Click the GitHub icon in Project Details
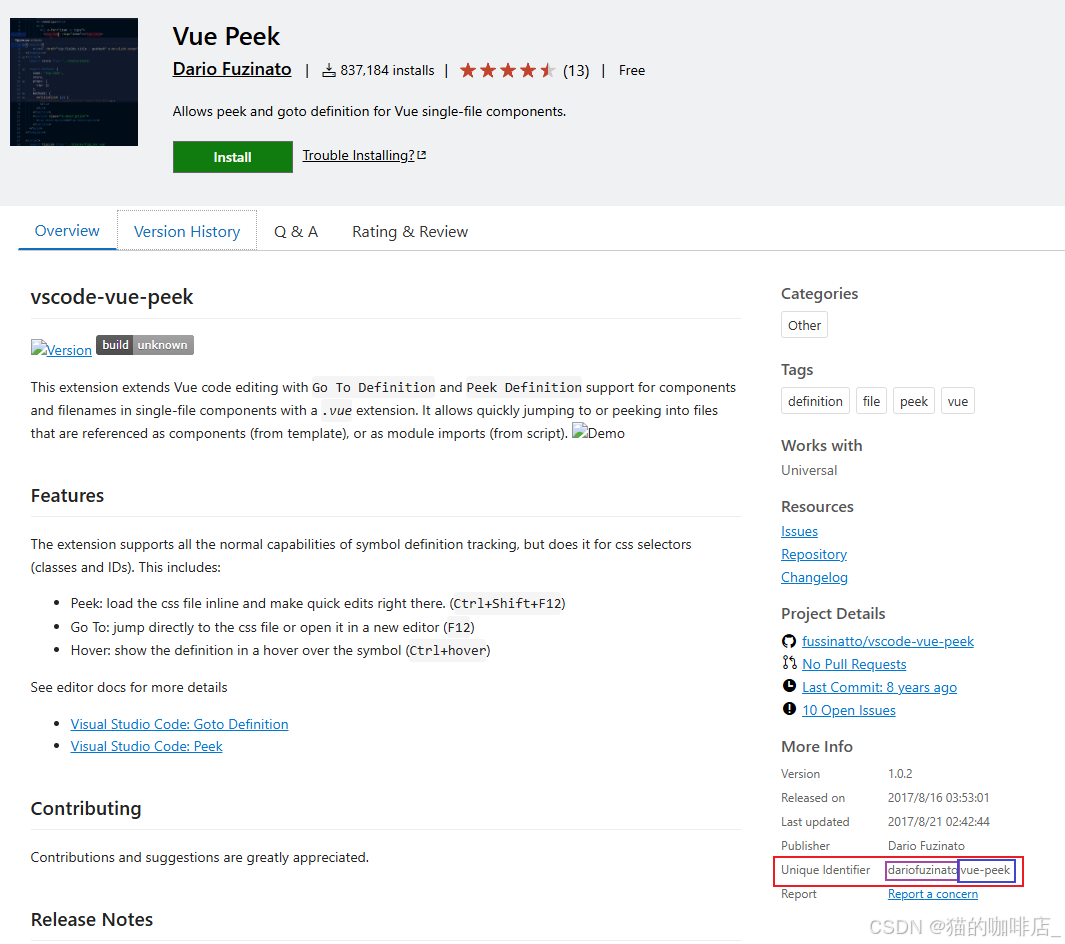This screenshot has width=1065, height=944. click(x=789, y=640)
